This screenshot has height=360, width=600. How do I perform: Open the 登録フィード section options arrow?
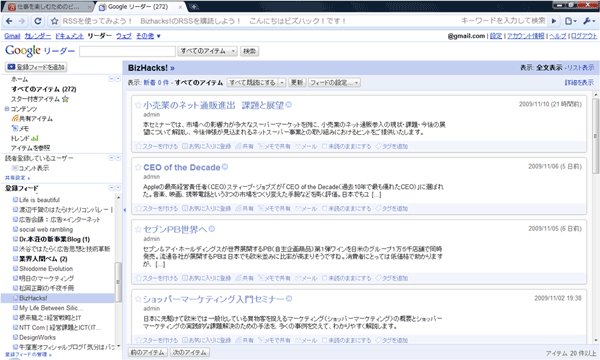(x=118, y=188)
